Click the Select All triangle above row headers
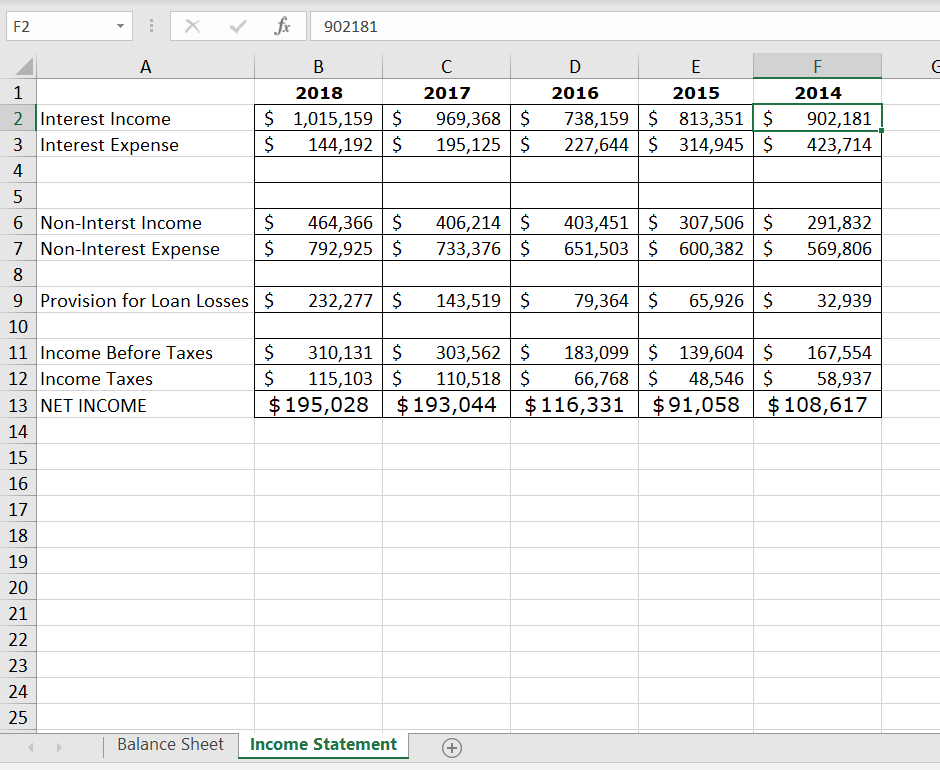The height and width of the screenshot is (770, 940). [24, 66]
